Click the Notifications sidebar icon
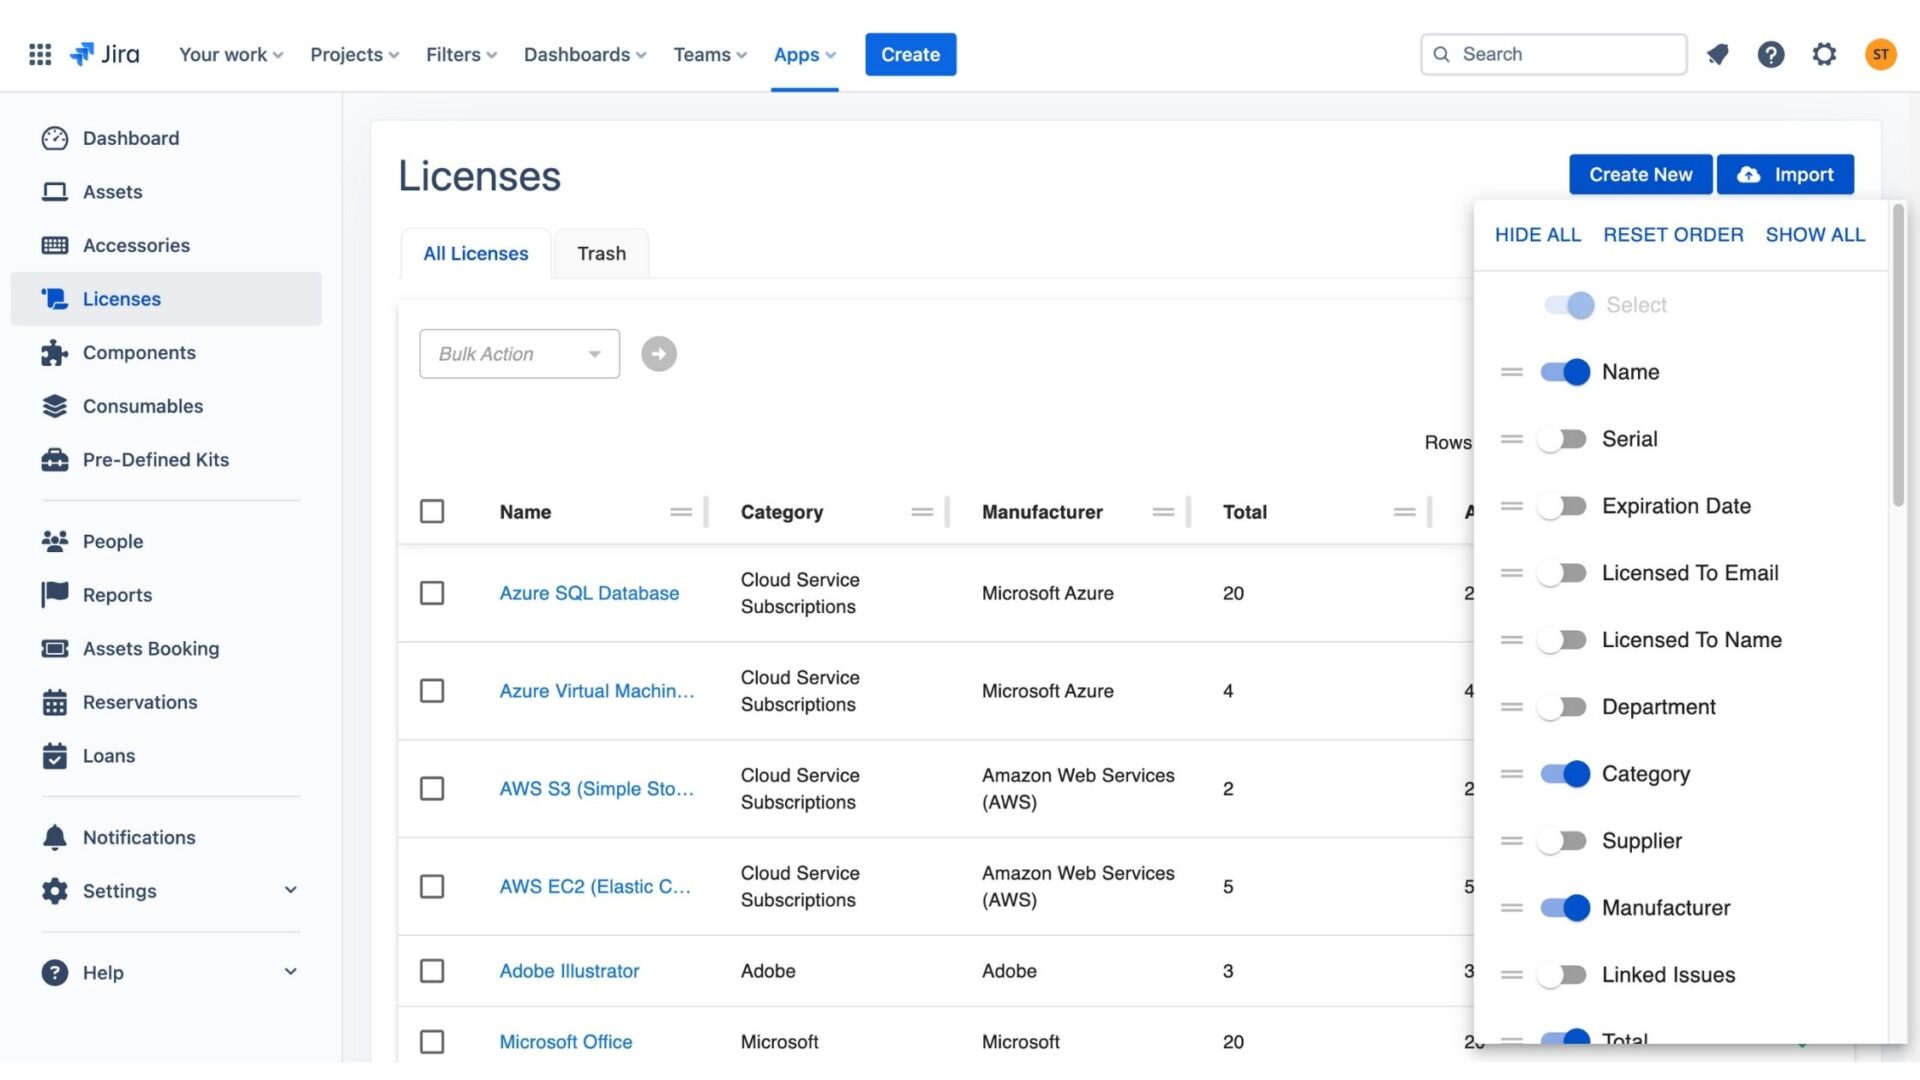The width and height of the screenshot is (1920, 1080). 53,837
